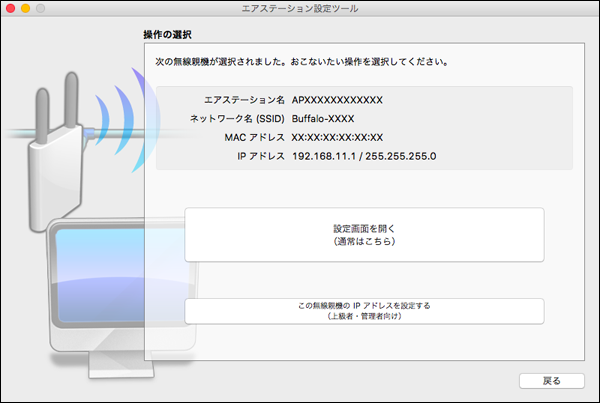The height and width of the screenshot is (403, 600).
Task: Click the MAC アドレス label
Action: pos(254,137)
